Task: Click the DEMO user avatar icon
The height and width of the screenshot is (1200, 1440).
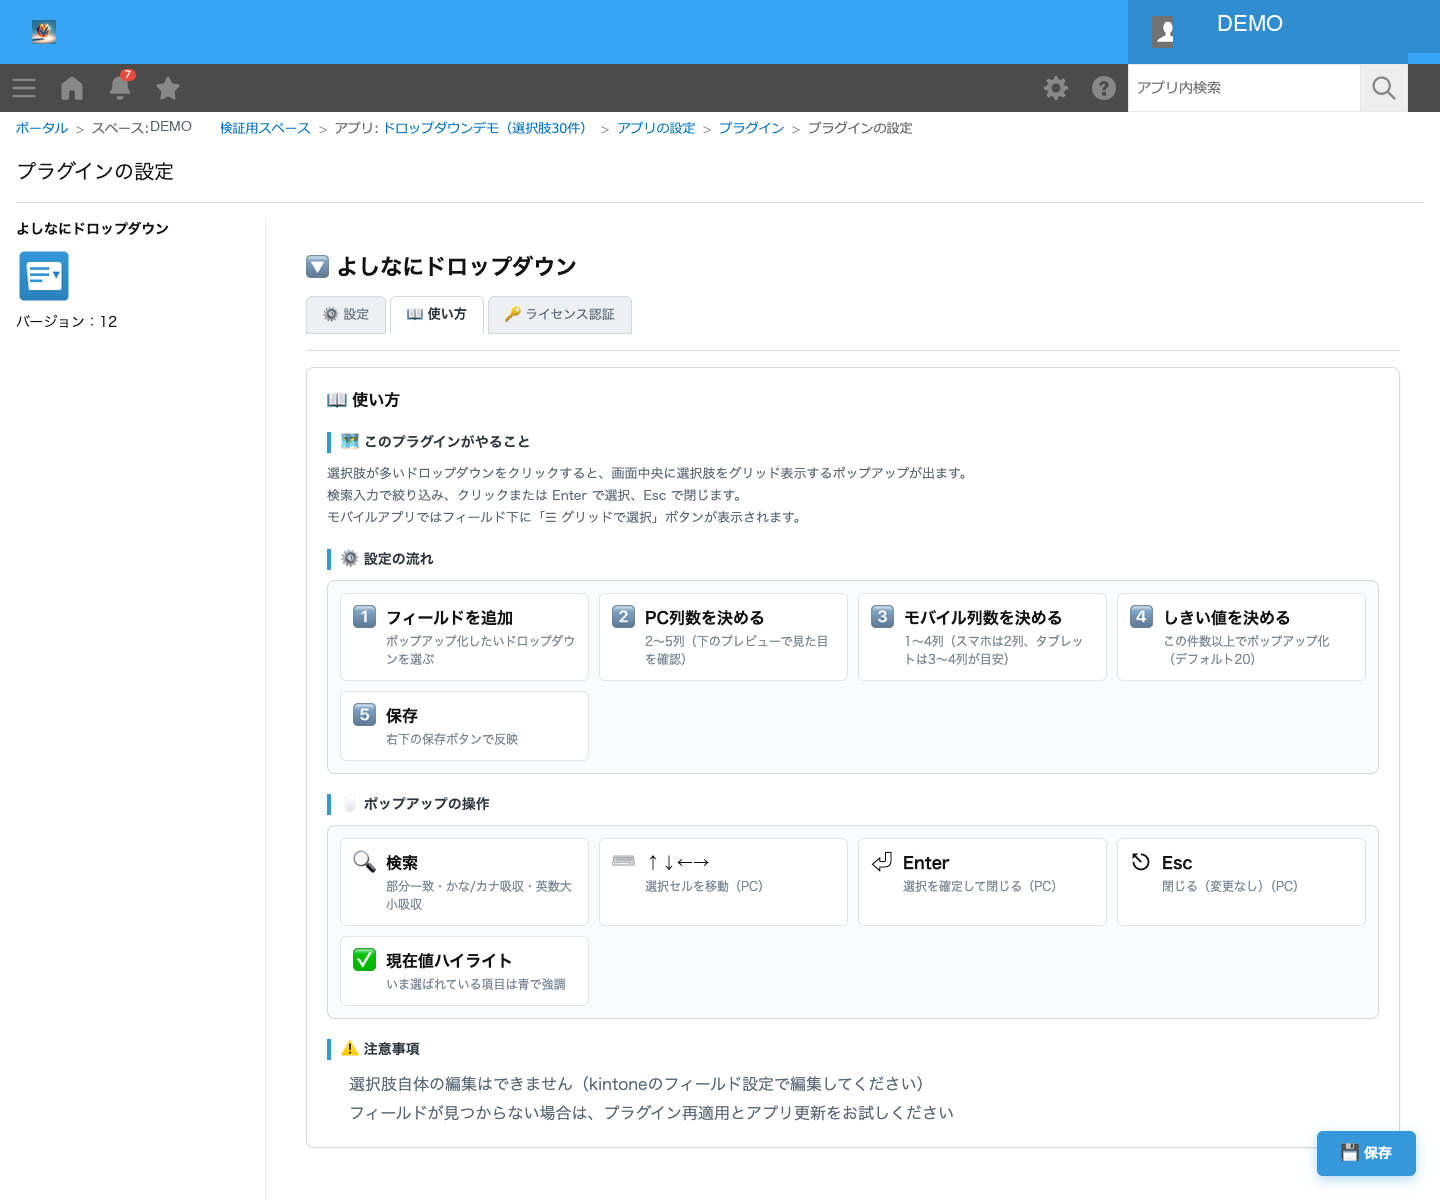Action: tap(1164, 32)
